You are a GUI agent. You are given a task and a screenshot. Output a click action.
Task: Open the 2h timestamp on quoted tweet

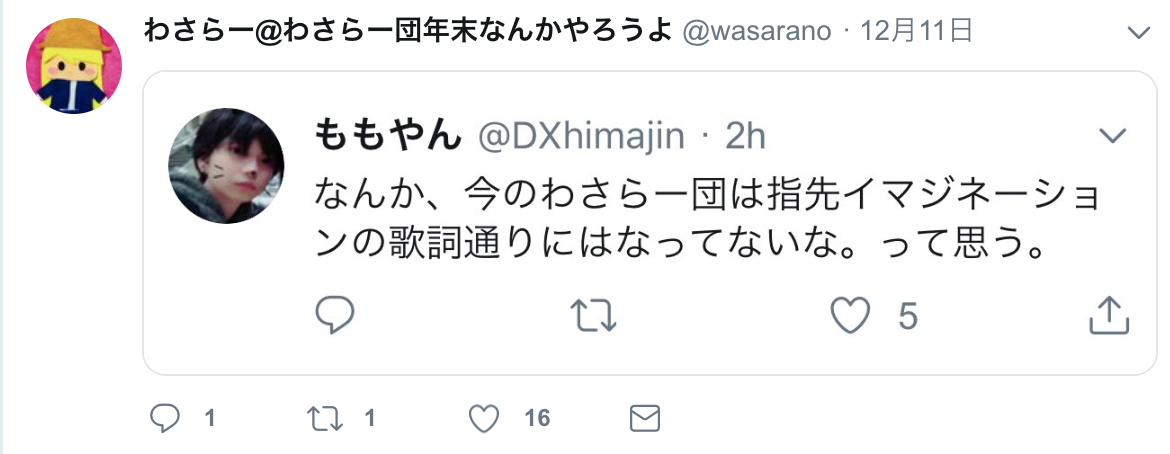coord(745,137)
